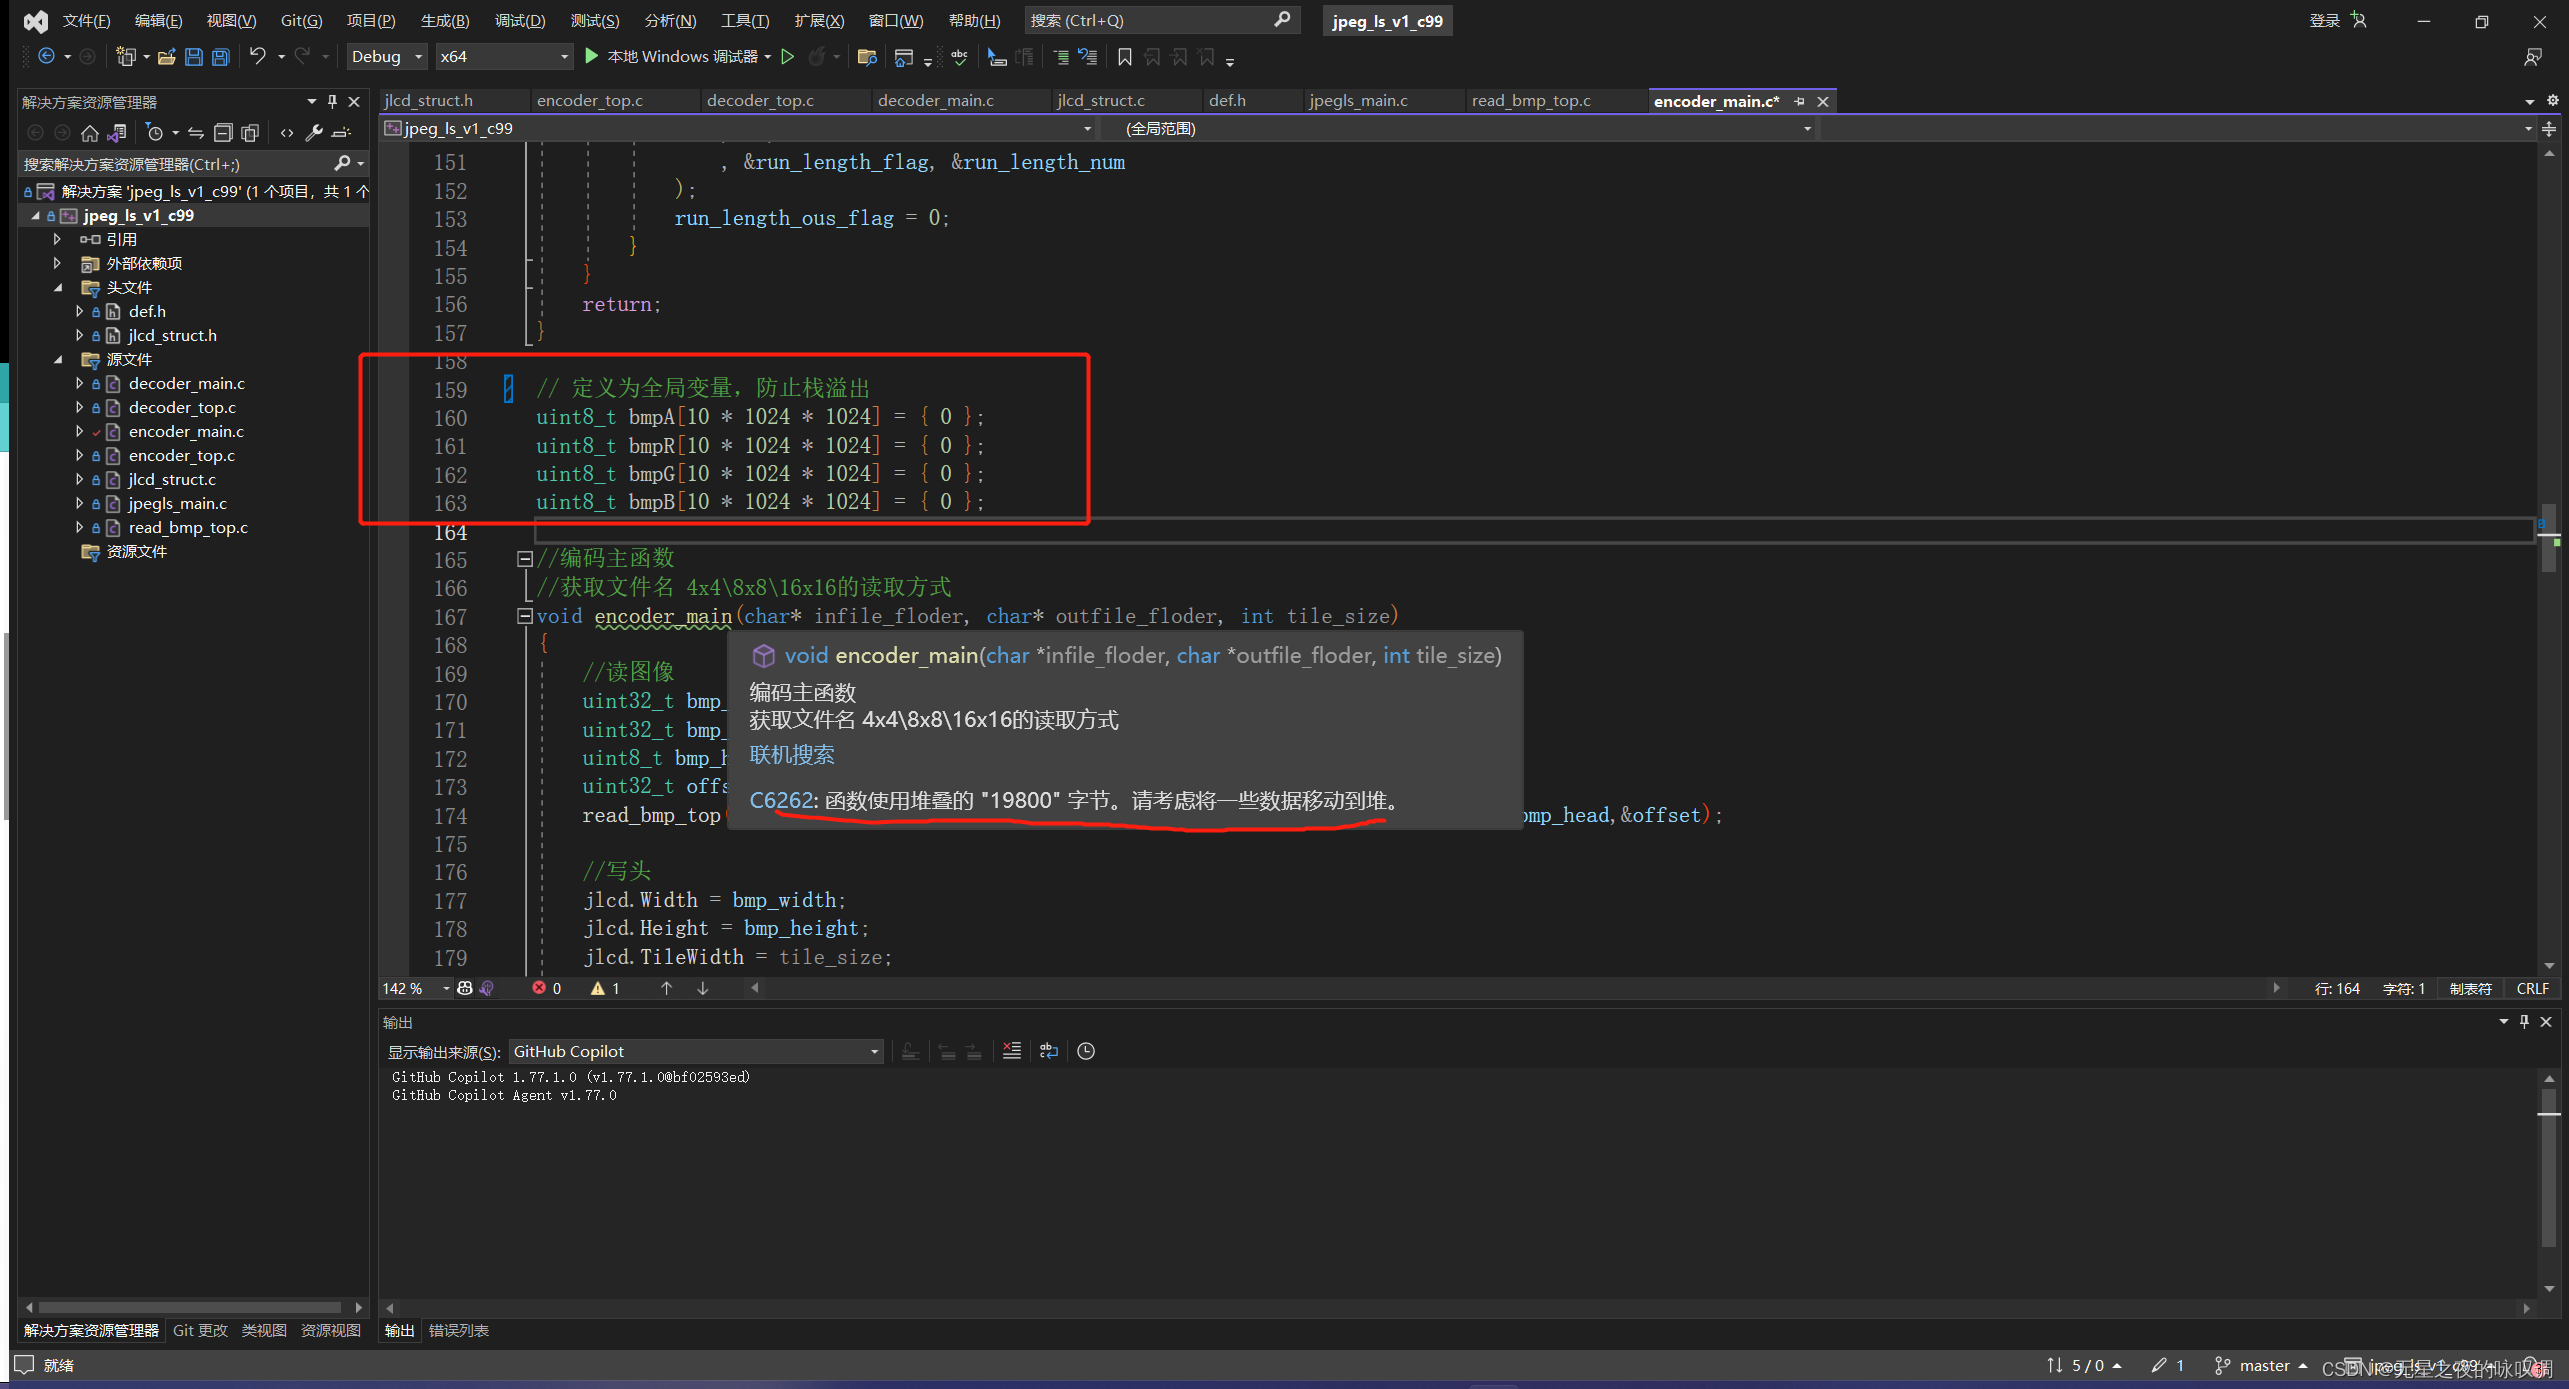Go to Home in Solution Explorer

click(x=89, y=132)
